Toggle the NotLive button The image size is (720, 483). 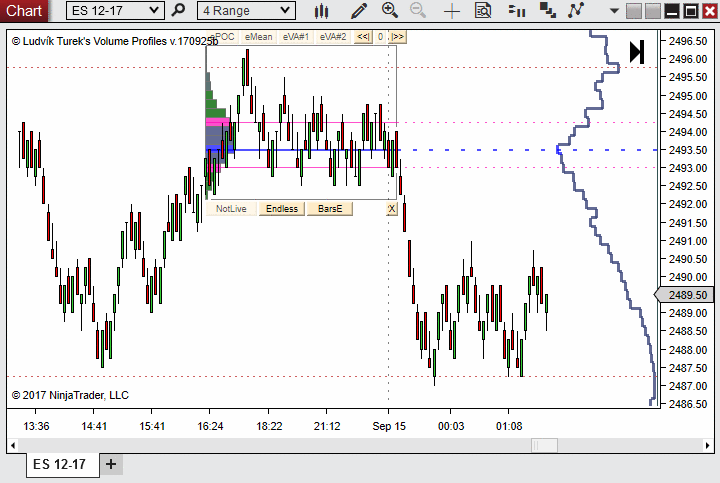(x=231, y=208)
